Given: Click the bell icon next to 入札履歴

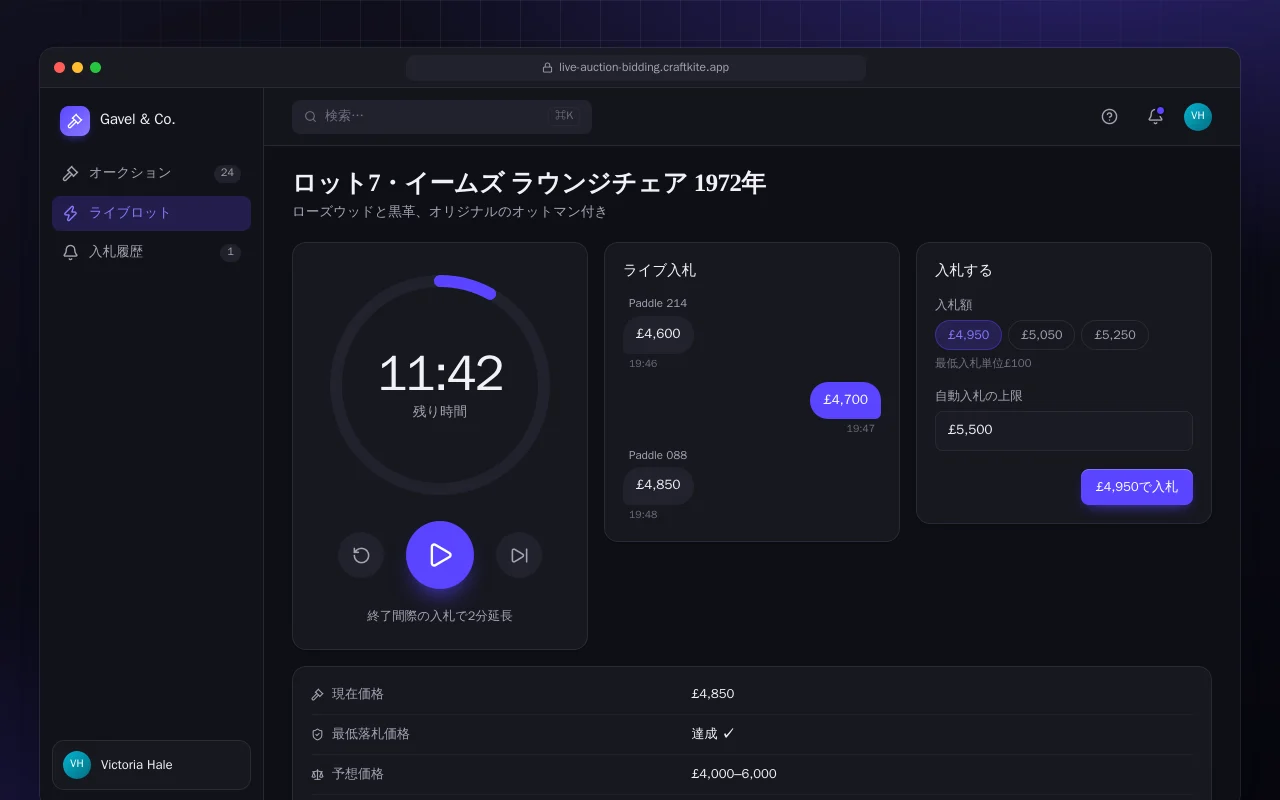Looking at the screenshot, I should (x=70, y=252).
